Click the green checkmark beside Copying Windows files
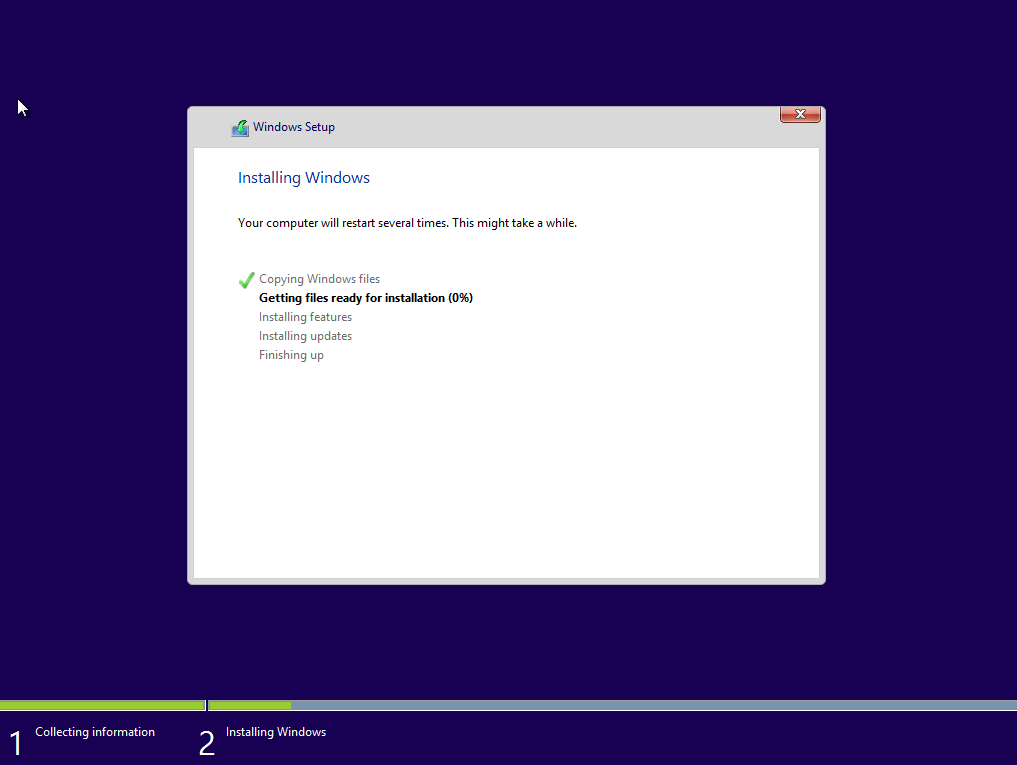This screenshot has width=1017, height=765. point(246,280)
